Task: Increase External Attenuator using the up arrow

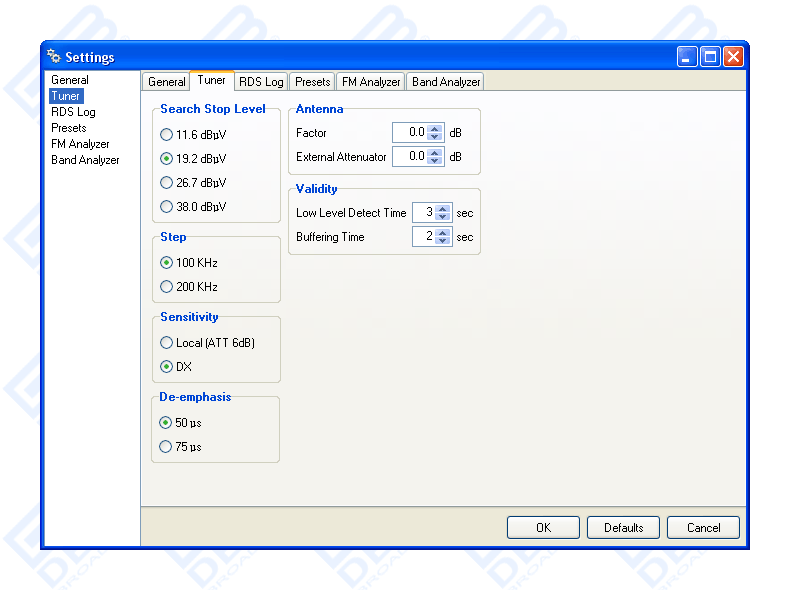Action: click(x=435, y=153)
